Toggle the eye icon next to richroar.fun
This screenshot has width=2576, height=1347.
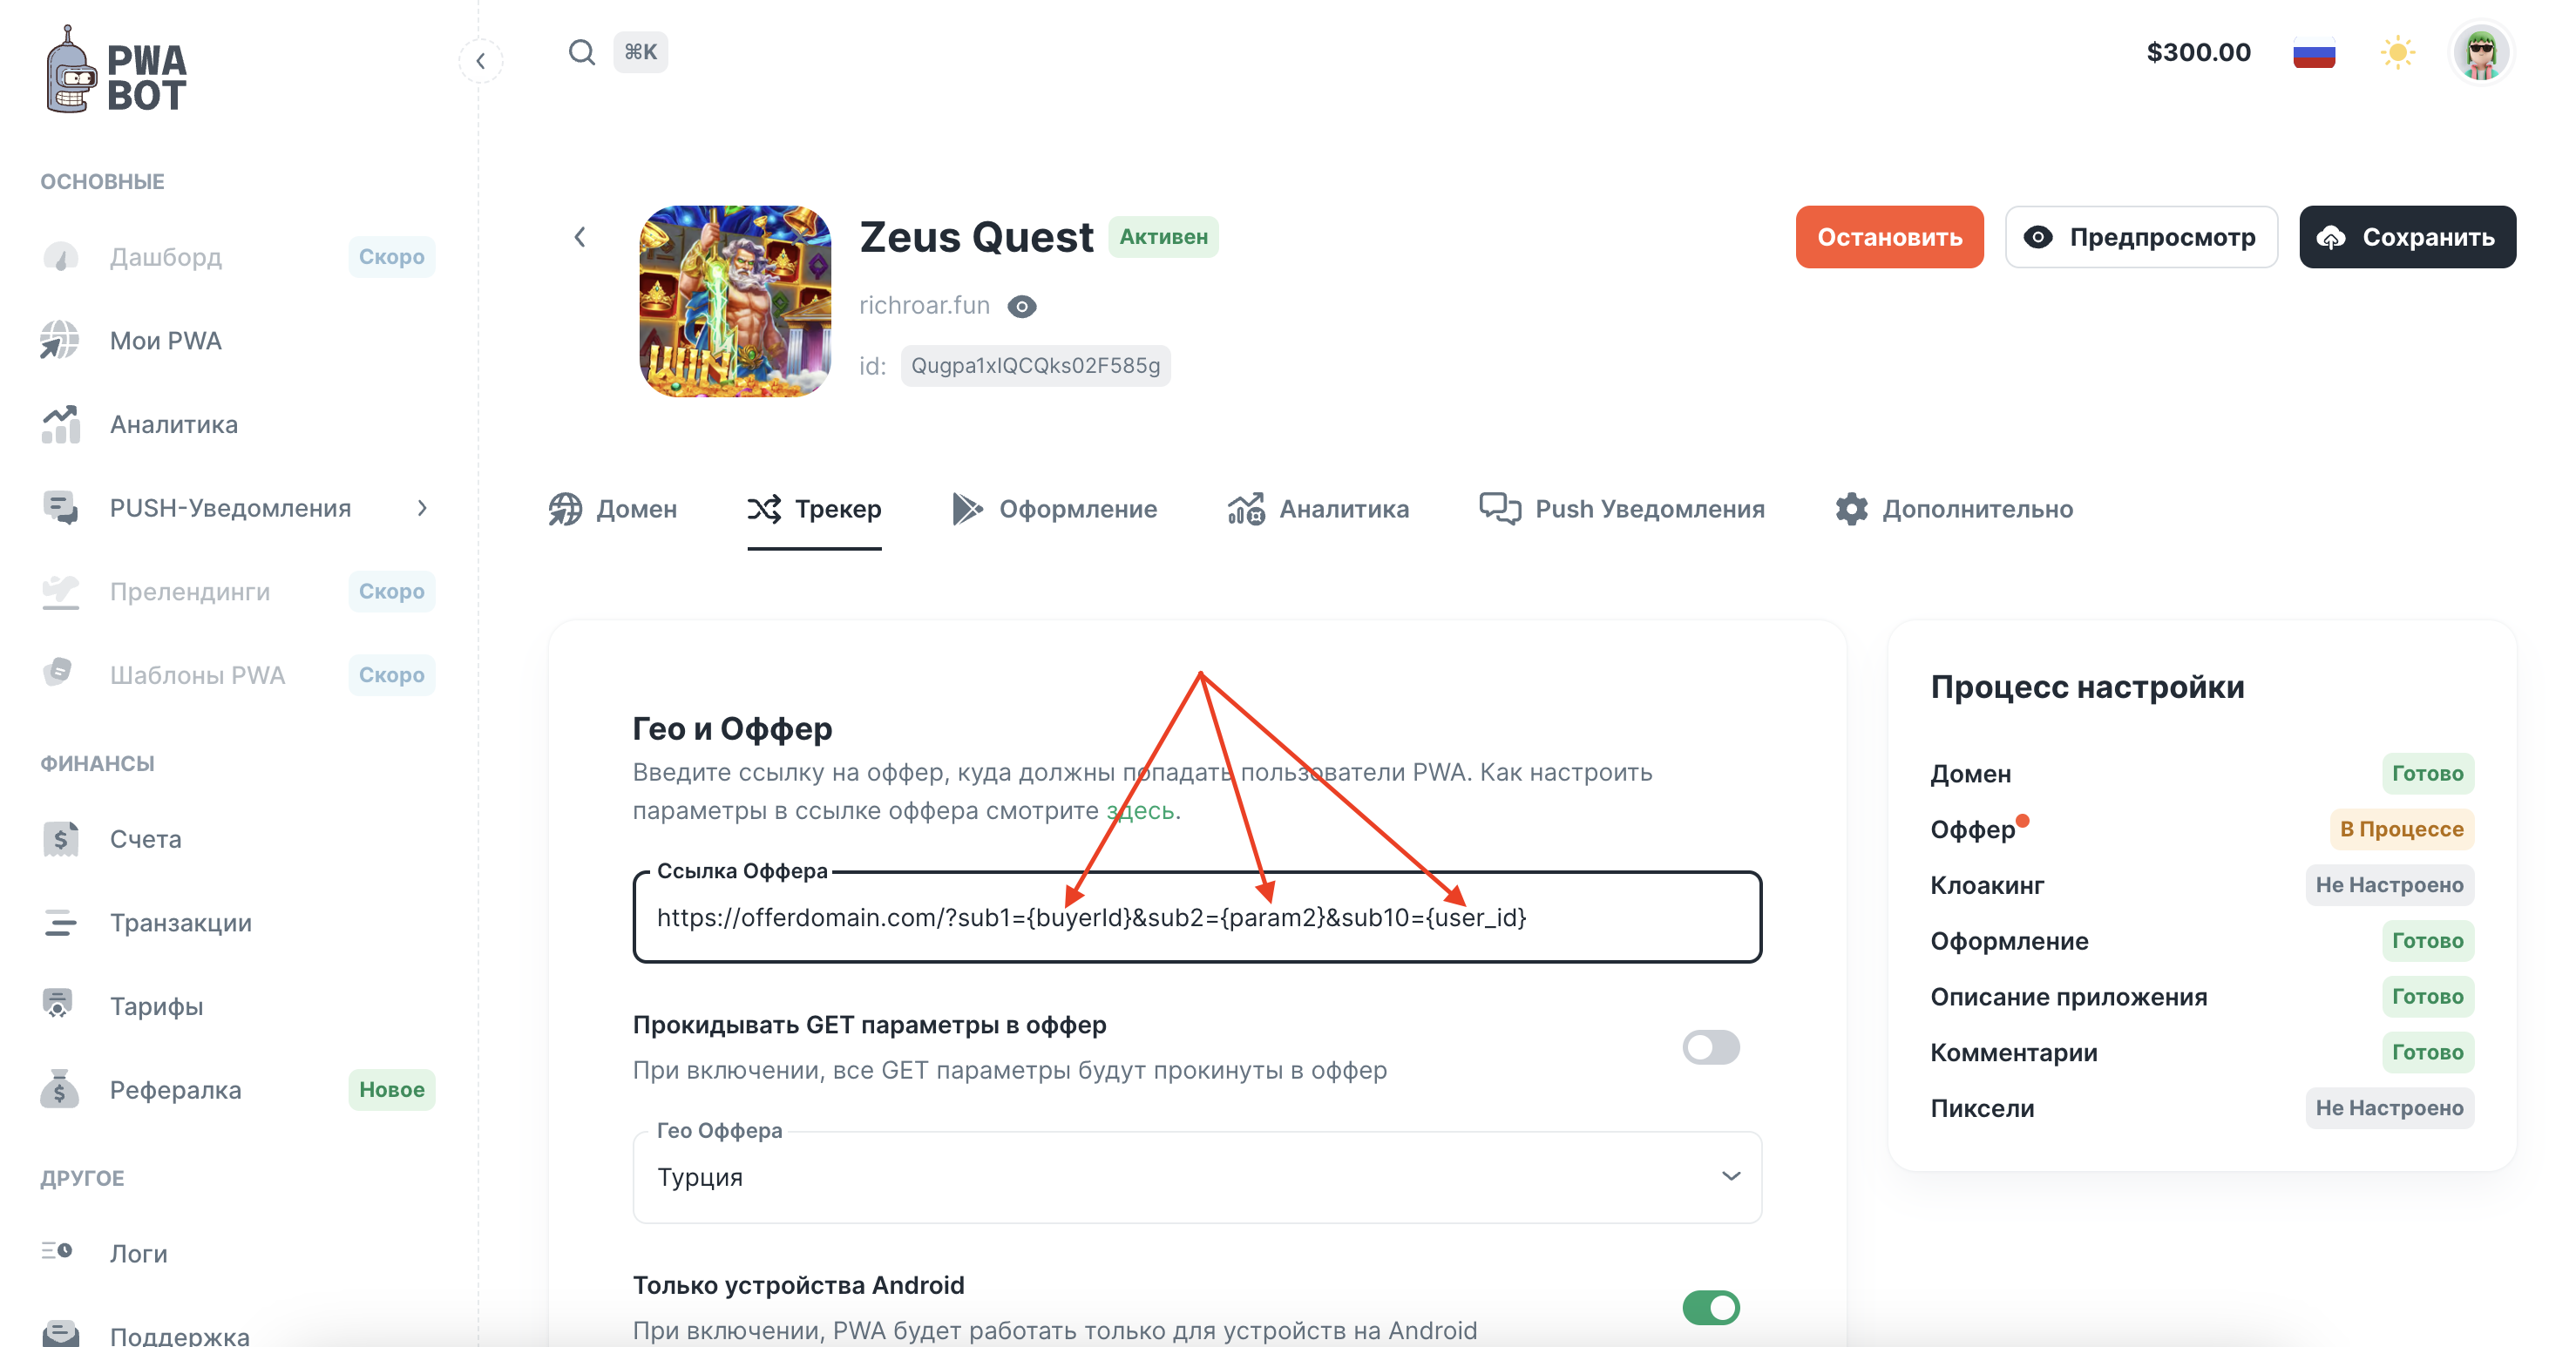[x=1021, y=306]
